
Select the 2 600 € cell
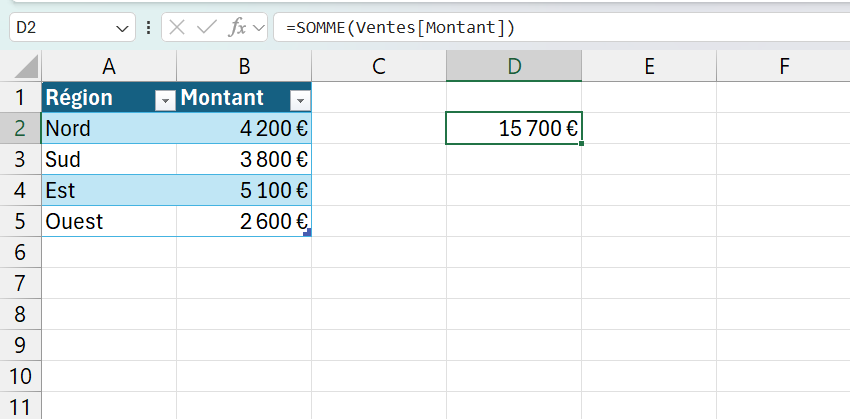pyautogui.click(x=244, y=221)
